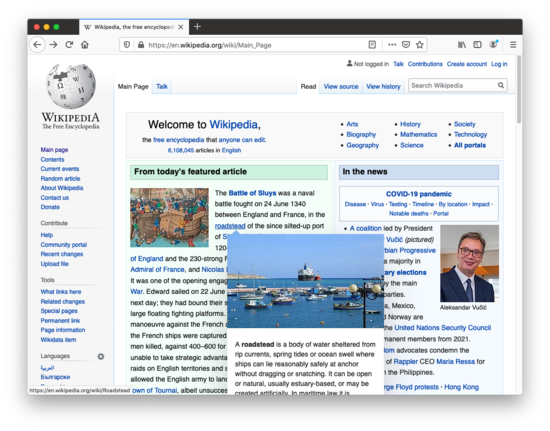Viewport: 550px width, 431px height.
Task: Open the View history tab
Action: [x=383, y=86]
